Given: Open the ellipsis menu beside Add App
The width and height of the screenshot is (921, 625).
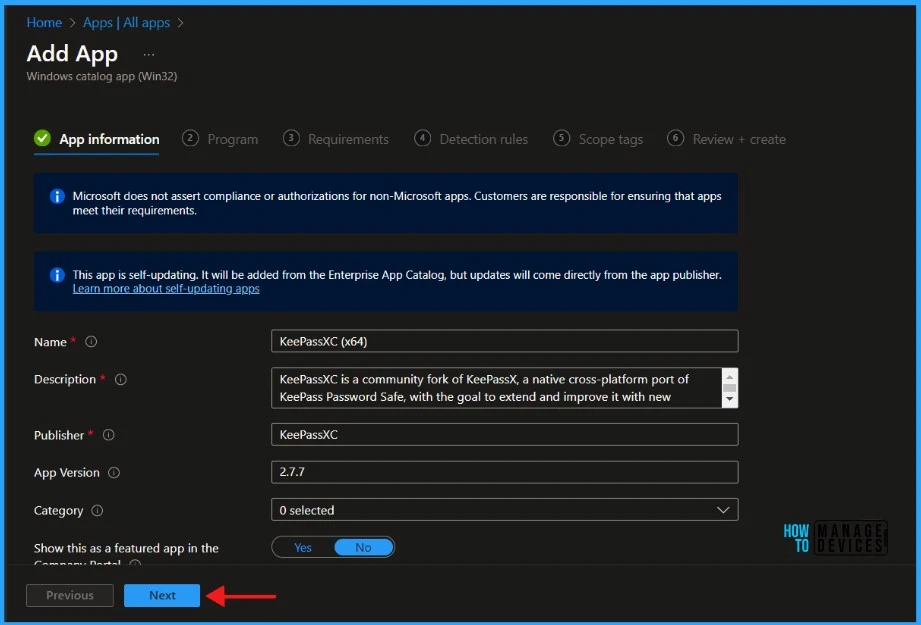Looking at the screenshot, I should point(149,55).
